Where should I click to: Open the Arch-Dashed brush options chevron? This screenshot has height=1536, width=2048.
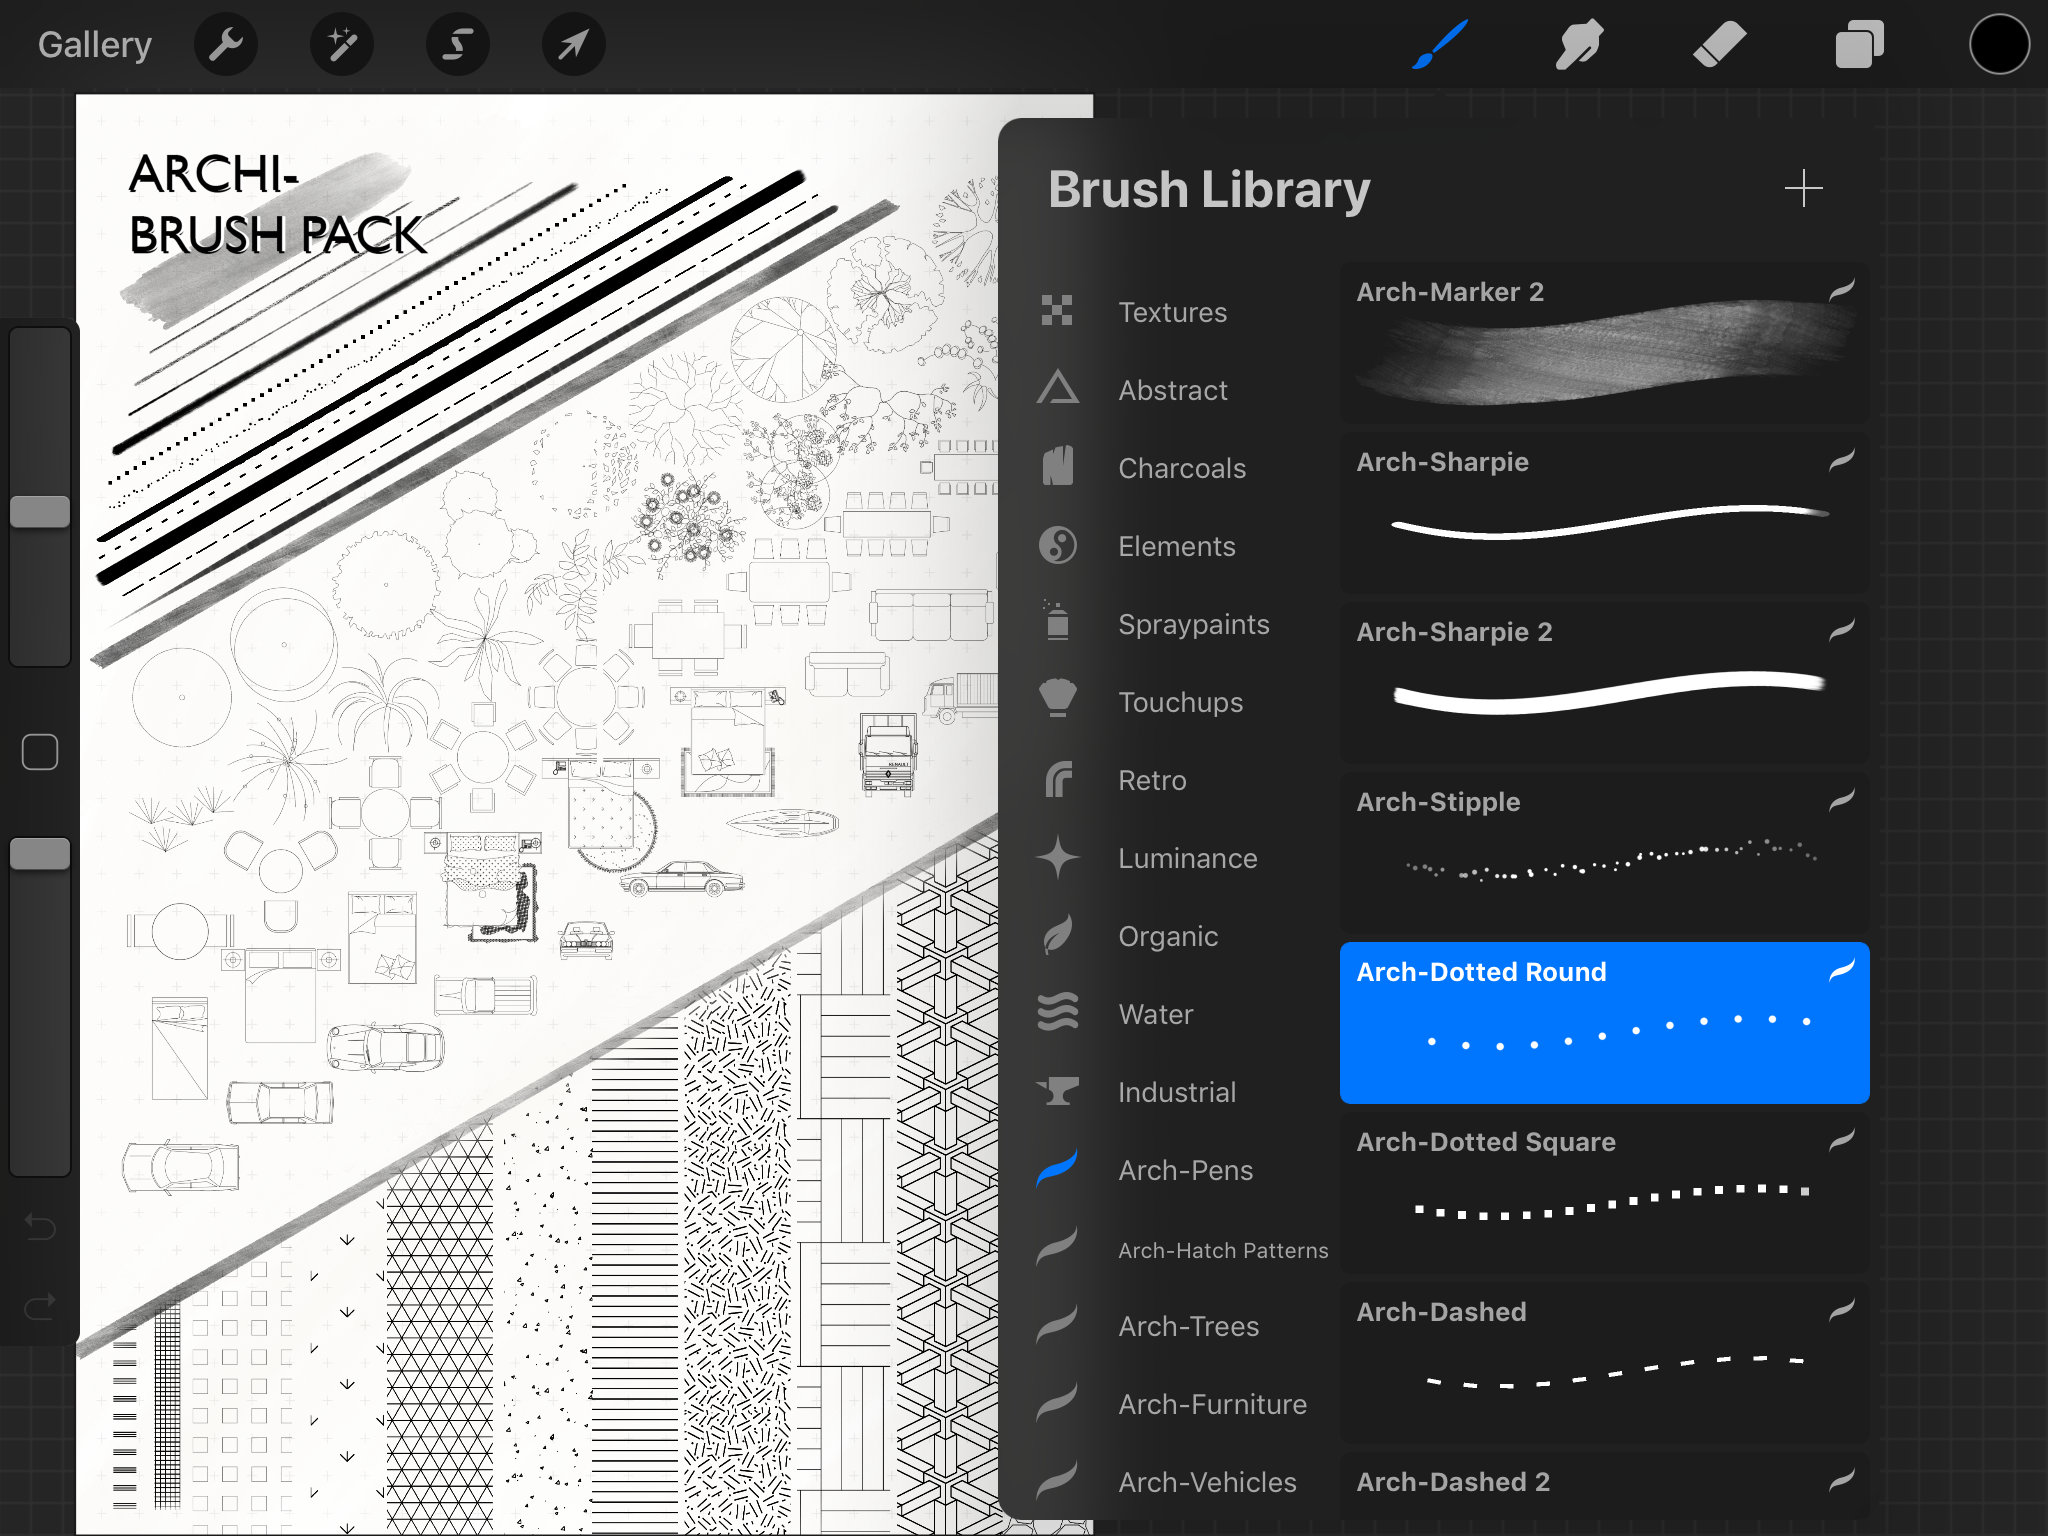[x=1838, y=1311]
